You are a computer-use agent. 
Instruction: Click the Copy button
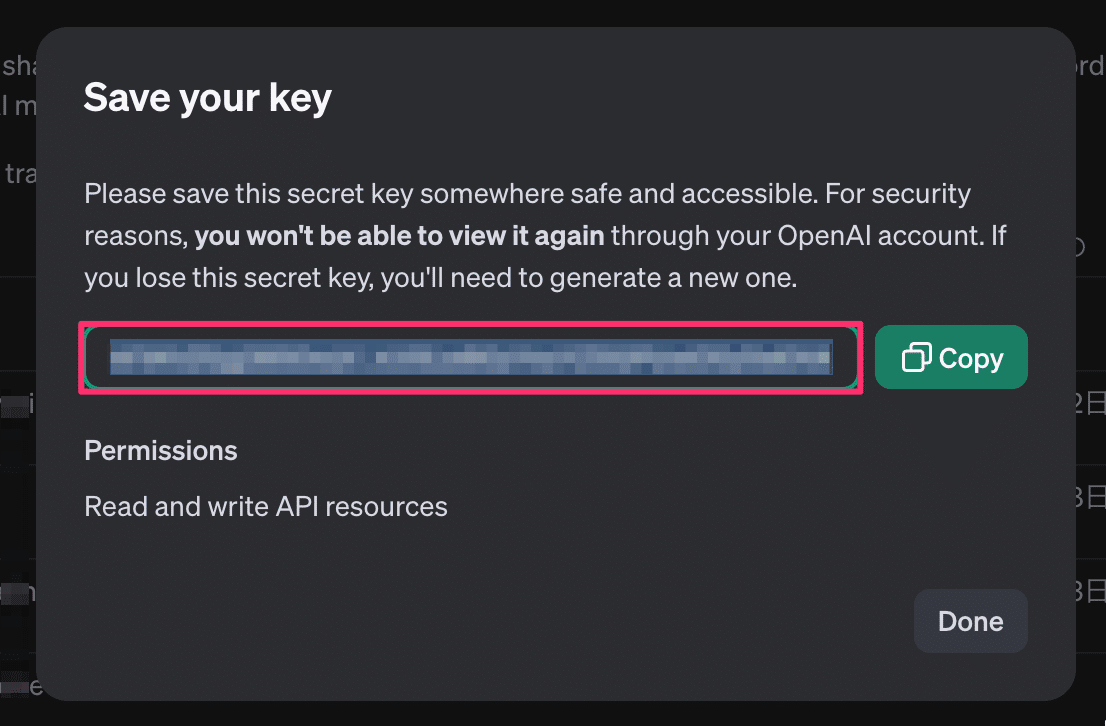click(x=951, y=357)
